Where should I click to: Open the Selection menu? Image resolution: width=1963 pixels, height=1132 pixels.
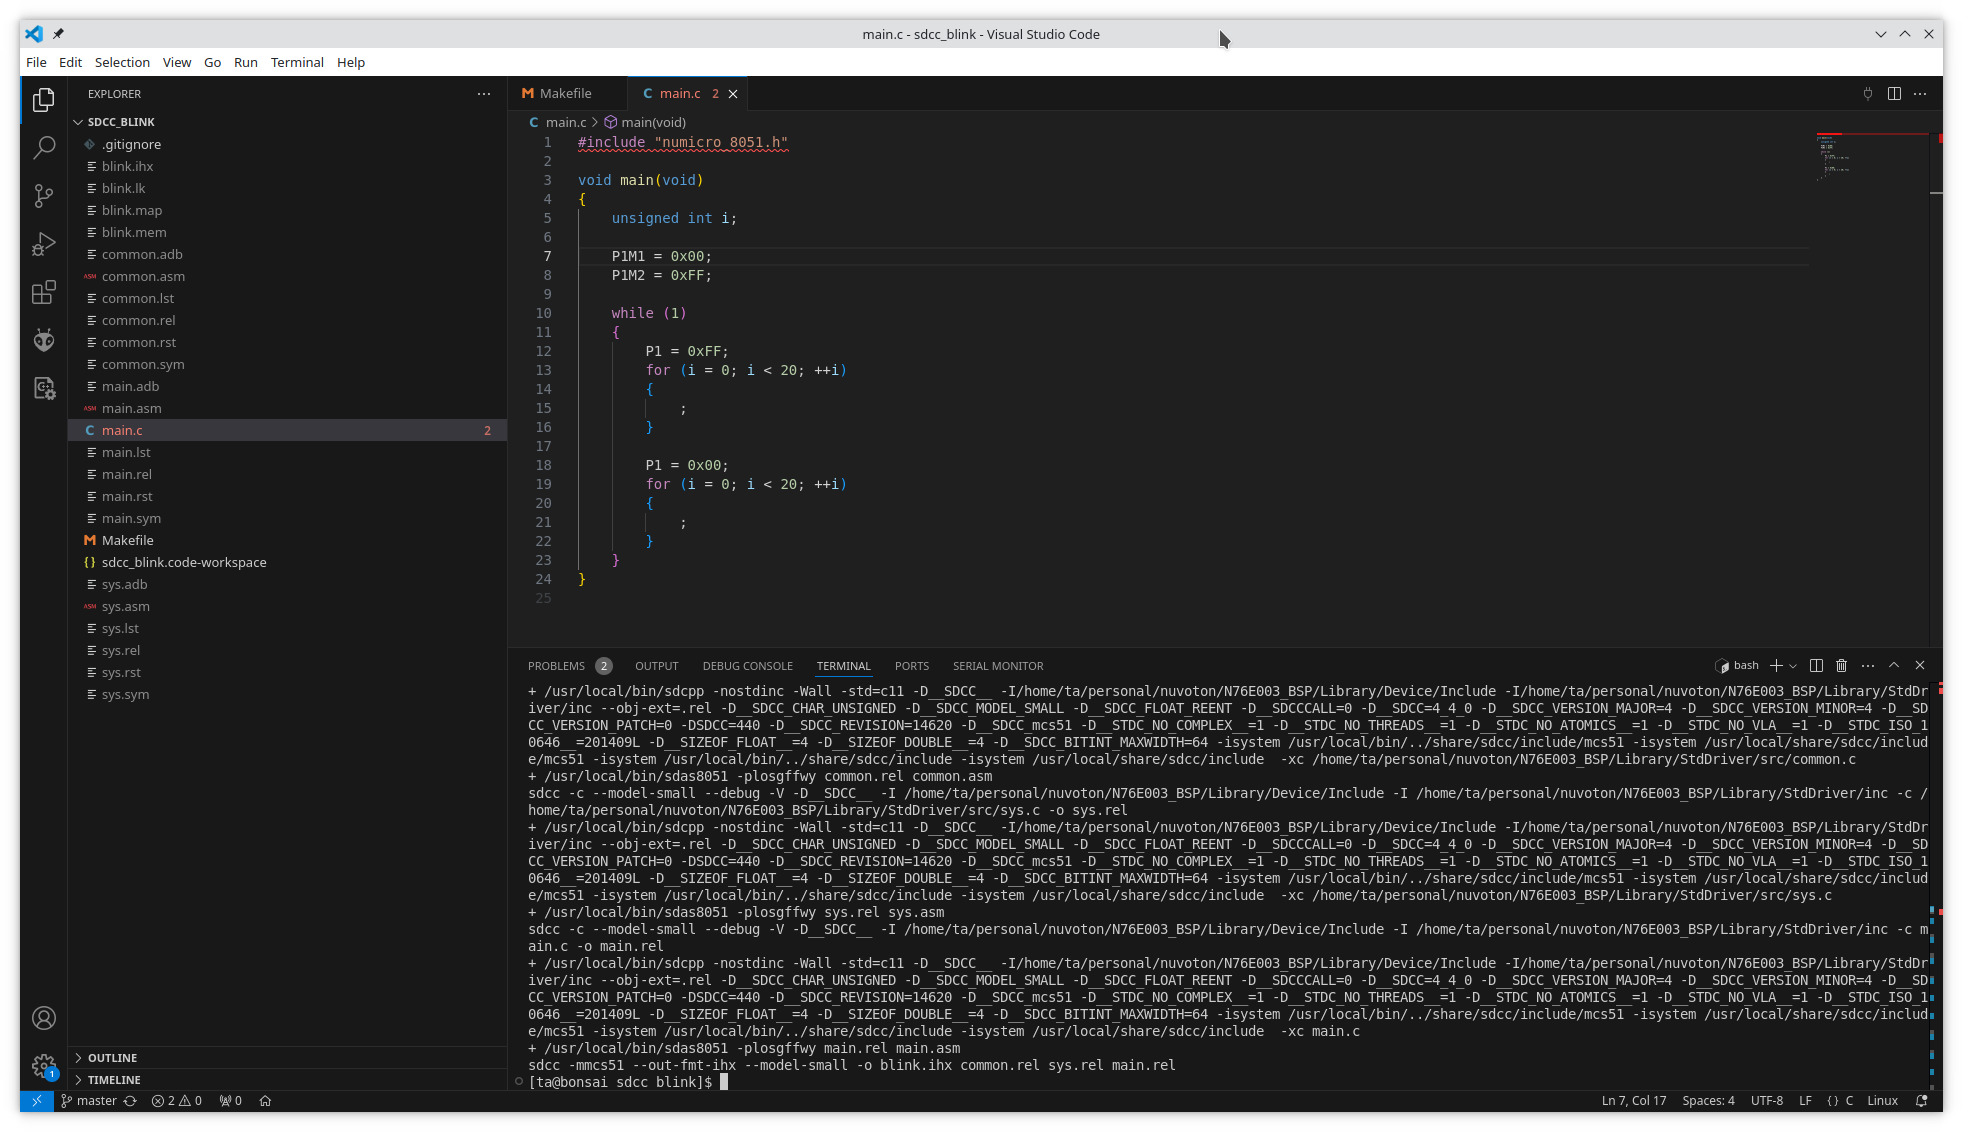coord(122,62)
